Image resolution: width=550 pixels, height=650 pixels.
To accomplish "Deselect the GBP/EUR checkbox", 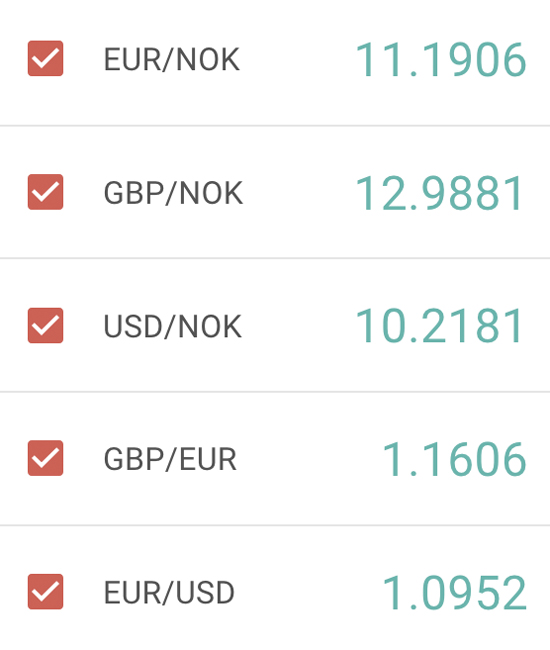I will (x=46, y=458).
